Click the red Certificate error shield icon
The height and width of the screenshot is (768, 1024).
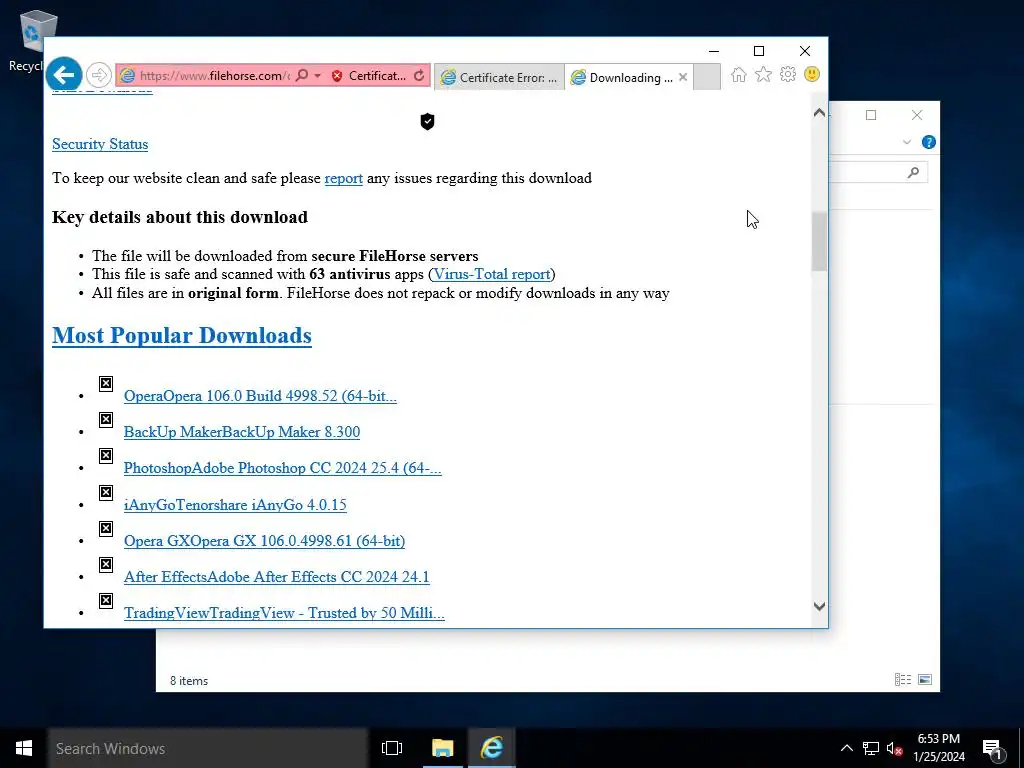337,76
